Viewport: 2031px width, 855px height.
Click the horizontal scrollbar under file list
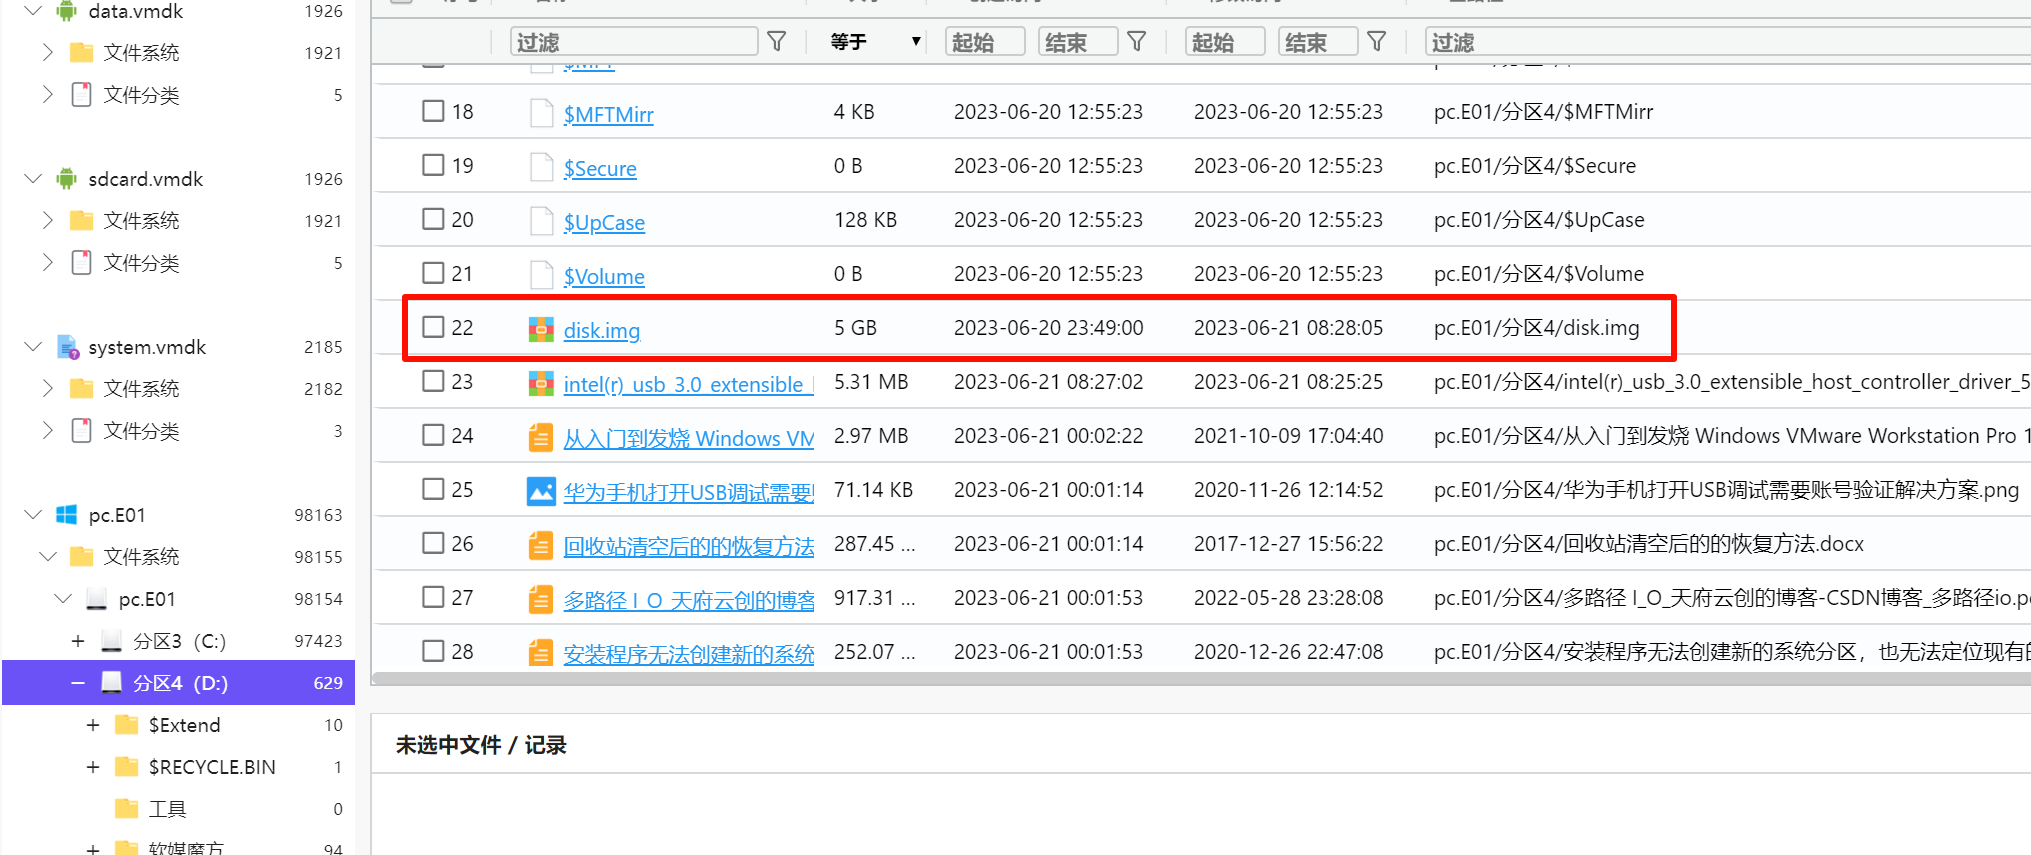pyautogui.click(x=1200, y=679)
